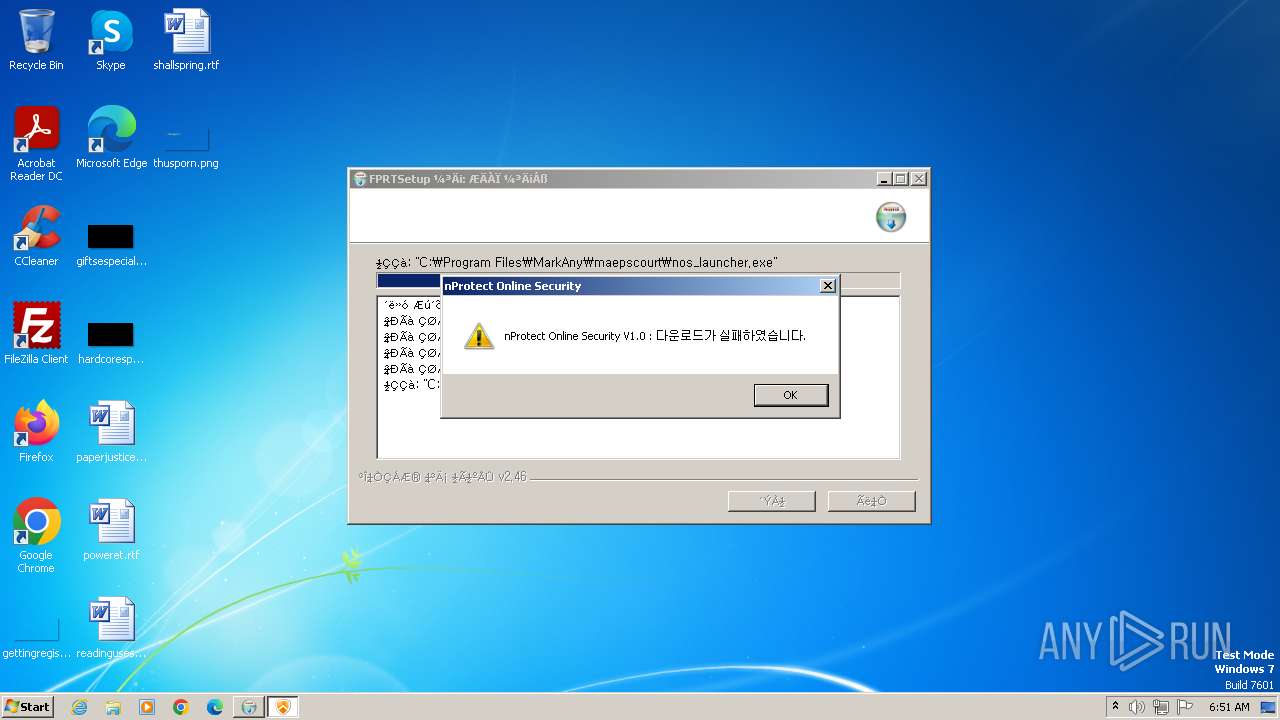Image resolution: width=1280 pixels, height=720 pixels.
Task: Open Firefox desktop shortcut
Action: [36, 432]
